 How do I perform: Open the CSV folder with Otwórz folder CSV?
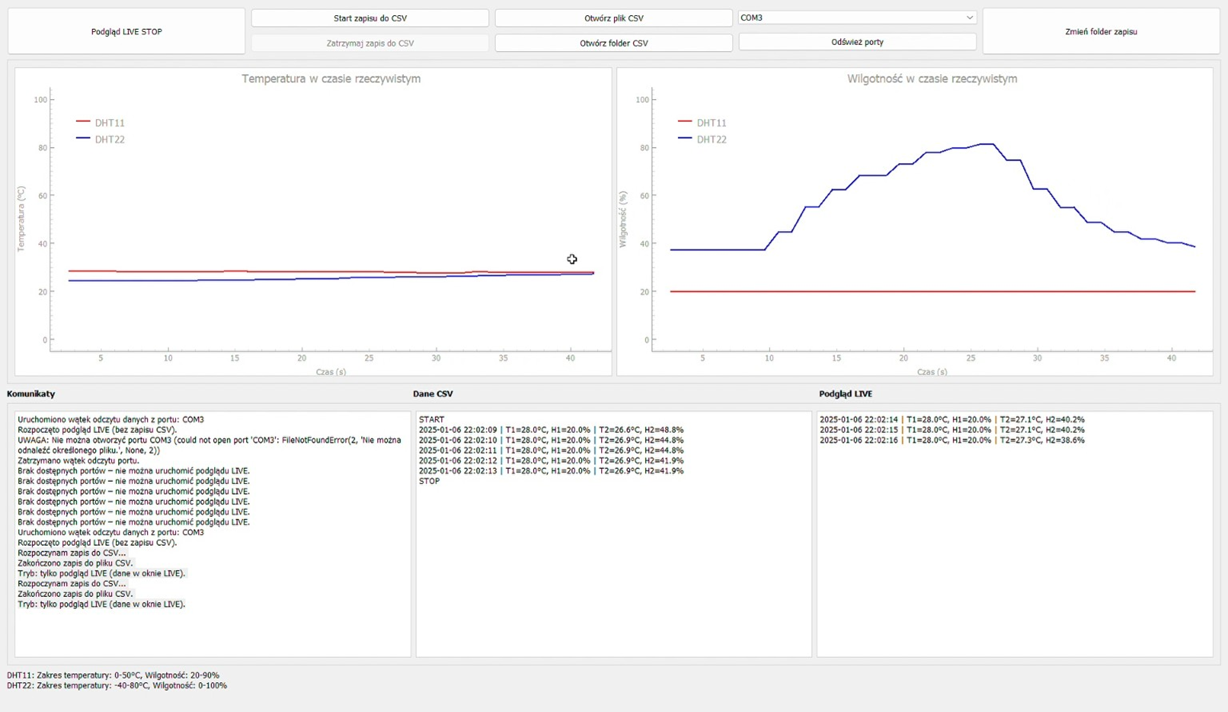pos(613,43)
